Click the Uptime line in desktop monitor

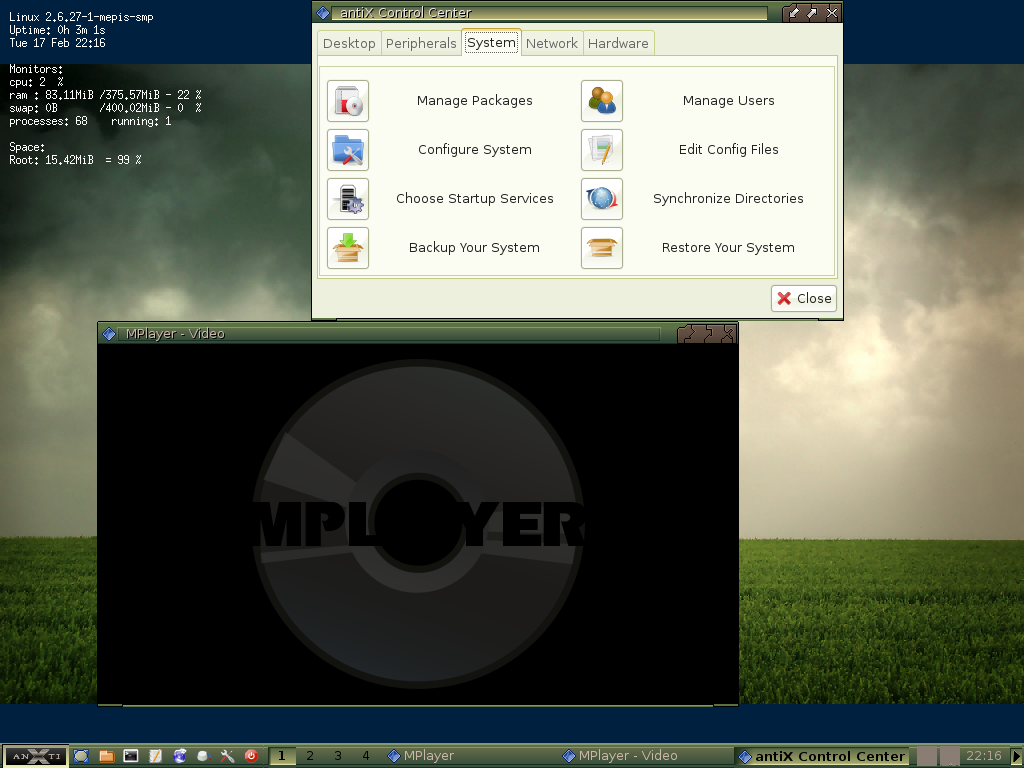click(57, 30)
